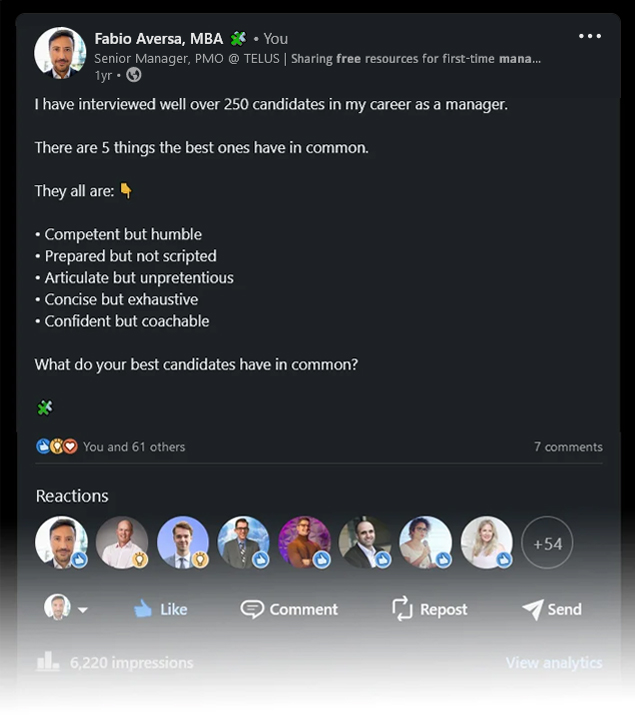Show the 'You and 61 others' reactions list
This screenshot has width=635, height=725.
pos(134,447)
